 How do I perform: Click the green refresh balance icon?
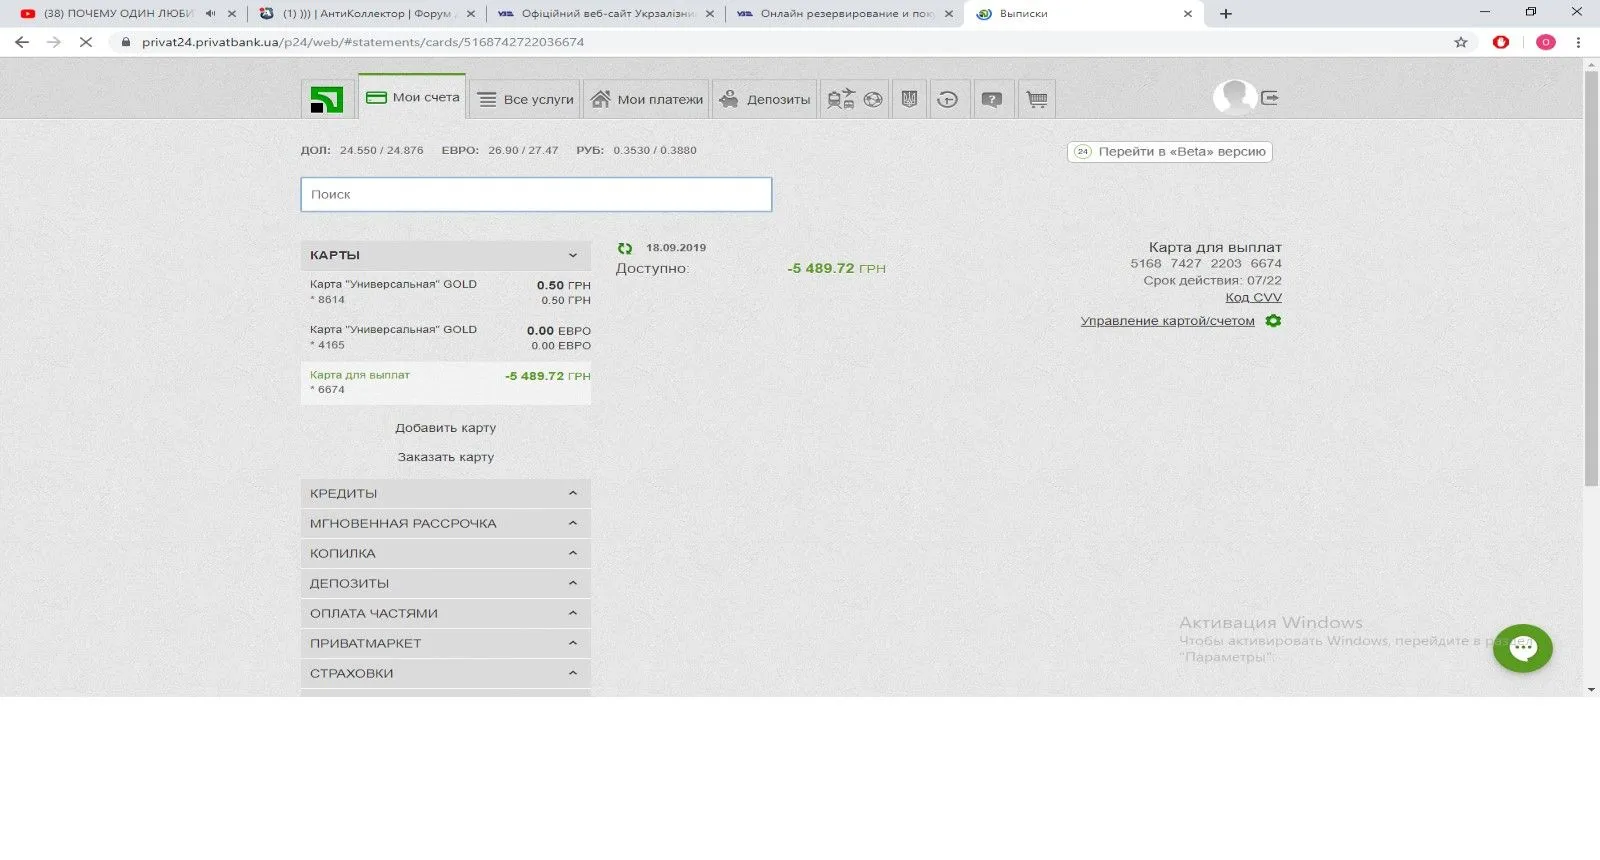click(x=625, y=248)
